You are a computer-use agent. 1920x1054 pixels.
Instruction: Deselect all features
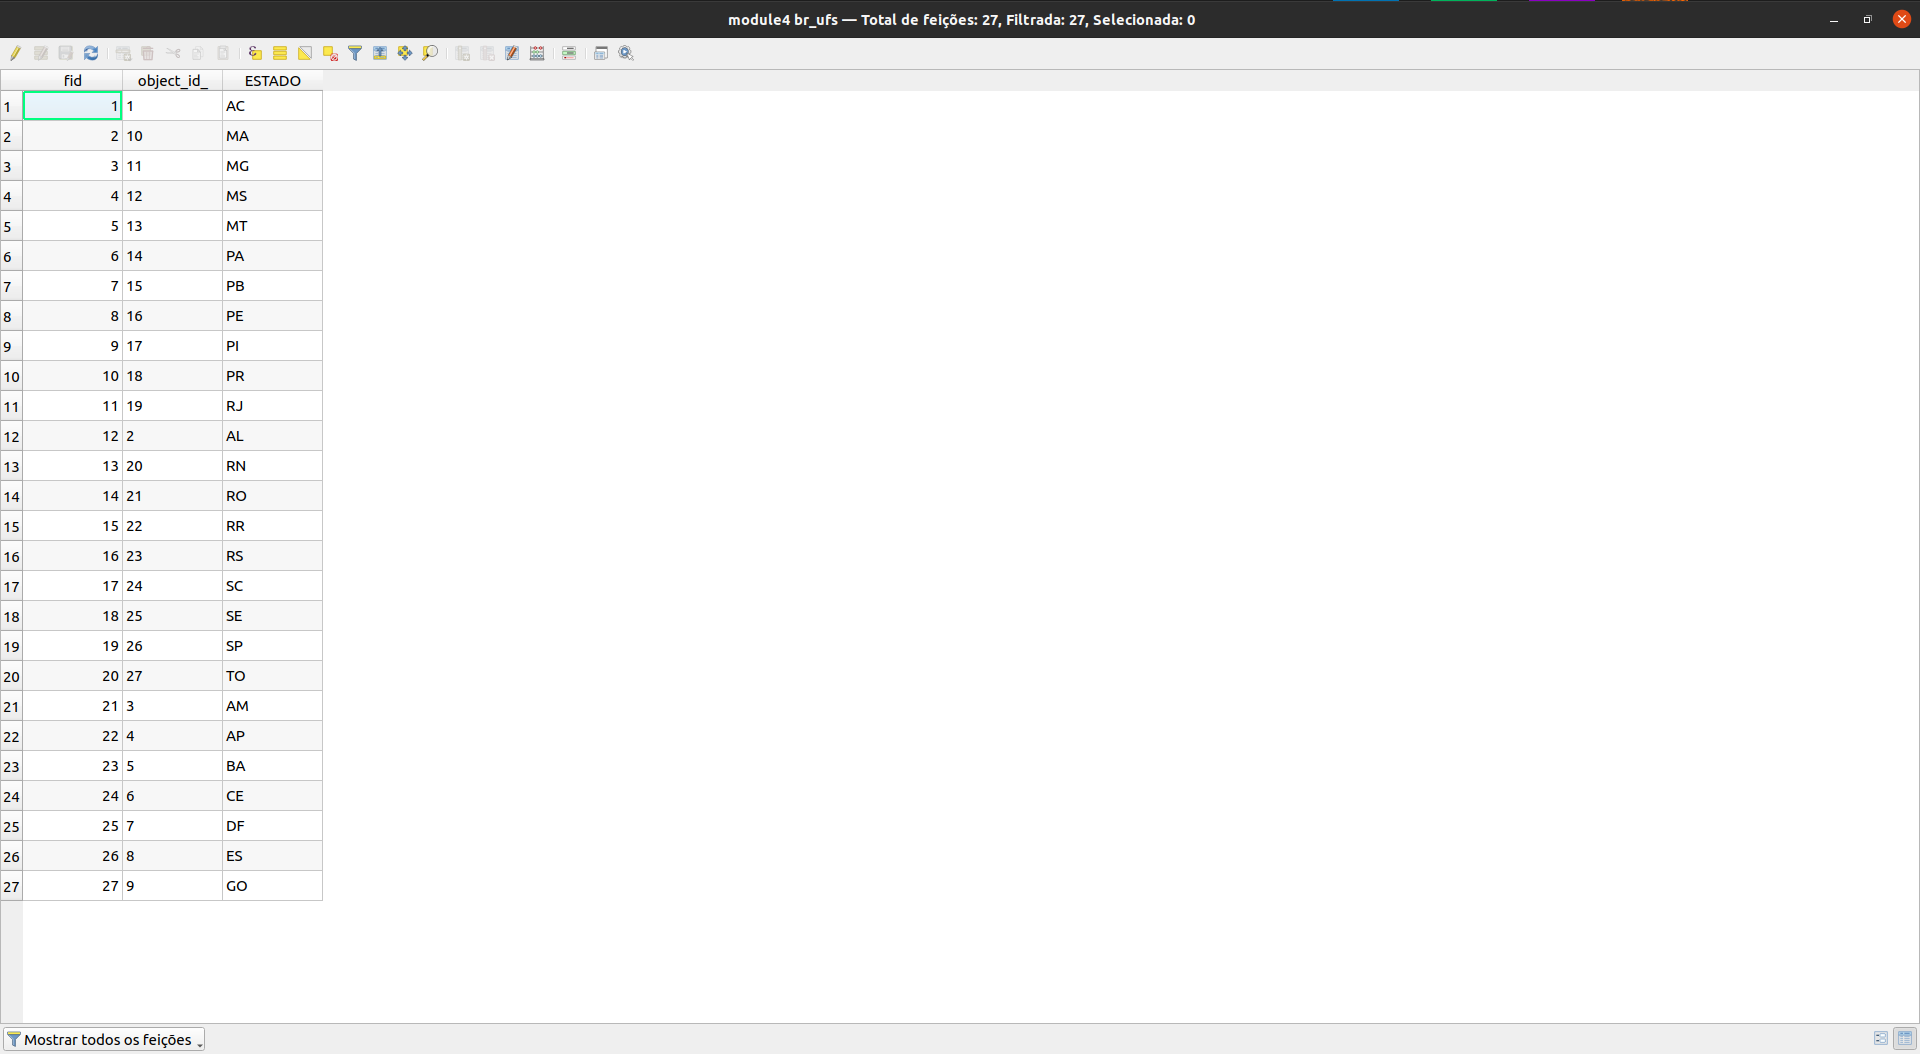point(330,53)
